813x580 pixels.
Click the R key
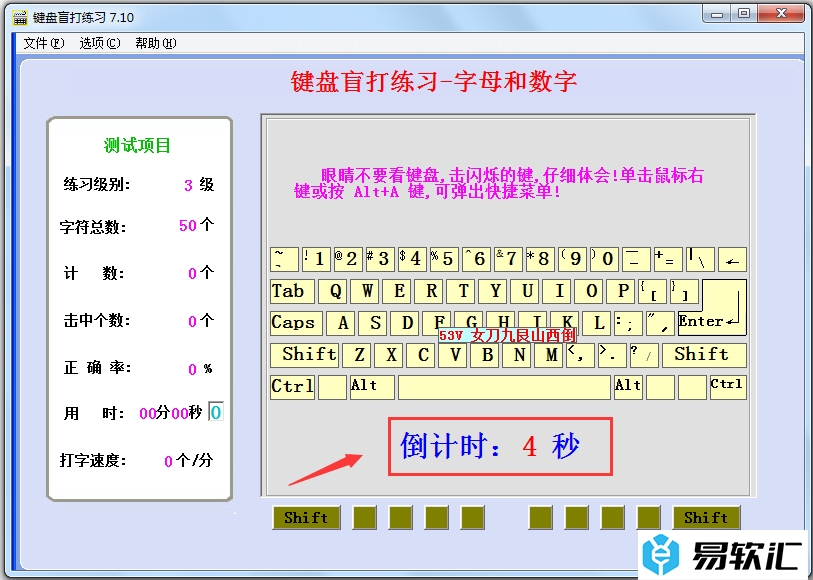429,291
